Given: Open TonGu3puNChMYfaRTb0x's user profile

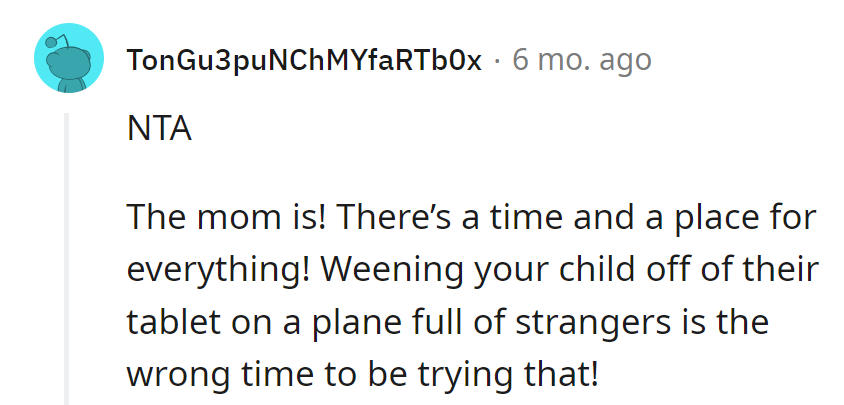Looking at the screenshot, I should pos(303,61).
